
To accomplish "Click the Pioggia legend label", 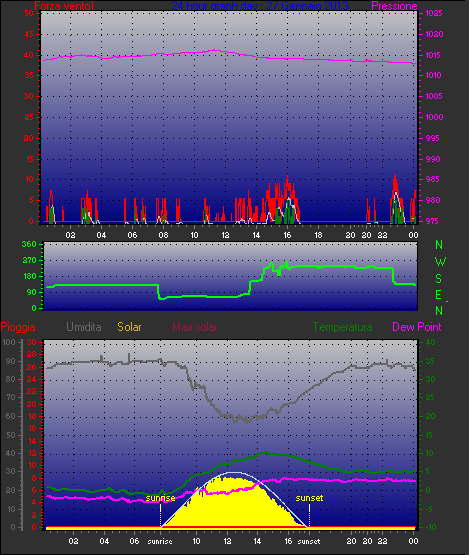I will [x=18, y=327].
